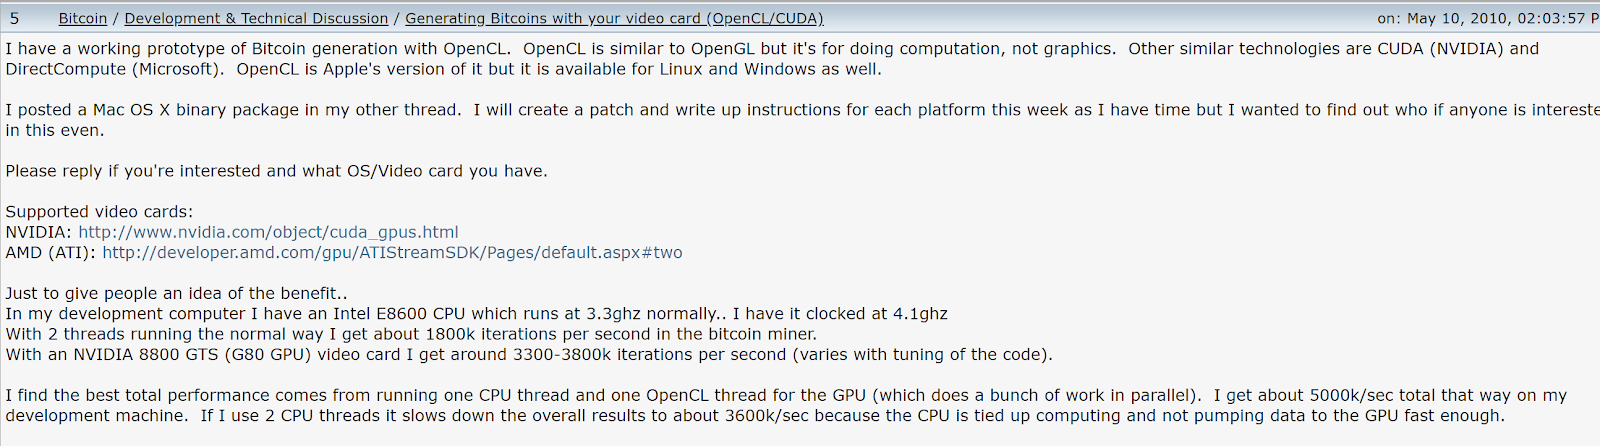Click the 'I have a working prototype' sentence
The image size is (1600, 446).
(x=258, y=49)
